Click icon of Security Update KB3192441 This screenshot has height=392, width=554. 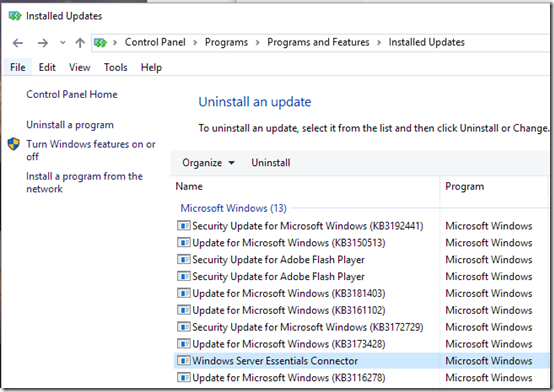pyautogui.click(x=184, y=226)
